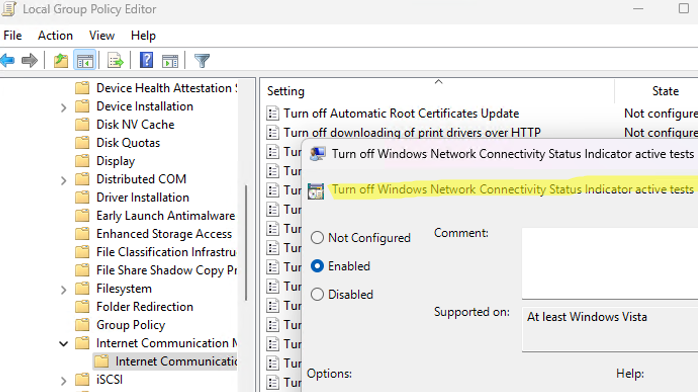Click the Driver Installation folder icon
This screenshot has height=392, width=698.
82,197
